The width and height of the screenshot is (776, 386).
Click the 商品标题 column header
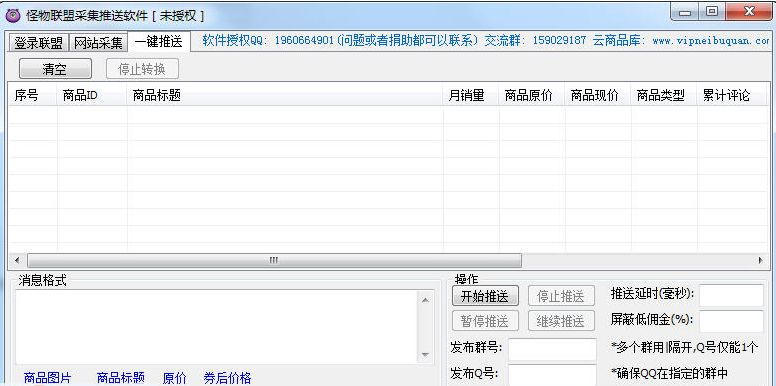(285, 96)
